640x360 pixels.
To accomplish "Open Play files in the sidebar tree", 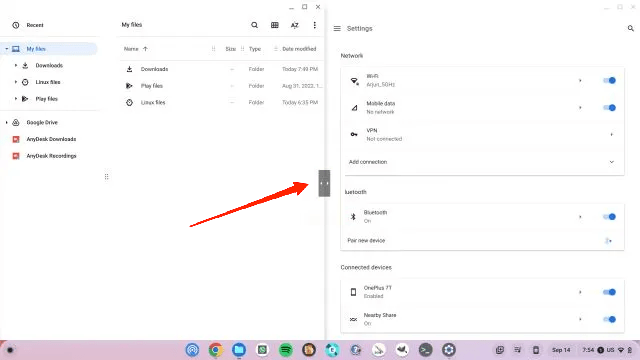I will 46,99.
